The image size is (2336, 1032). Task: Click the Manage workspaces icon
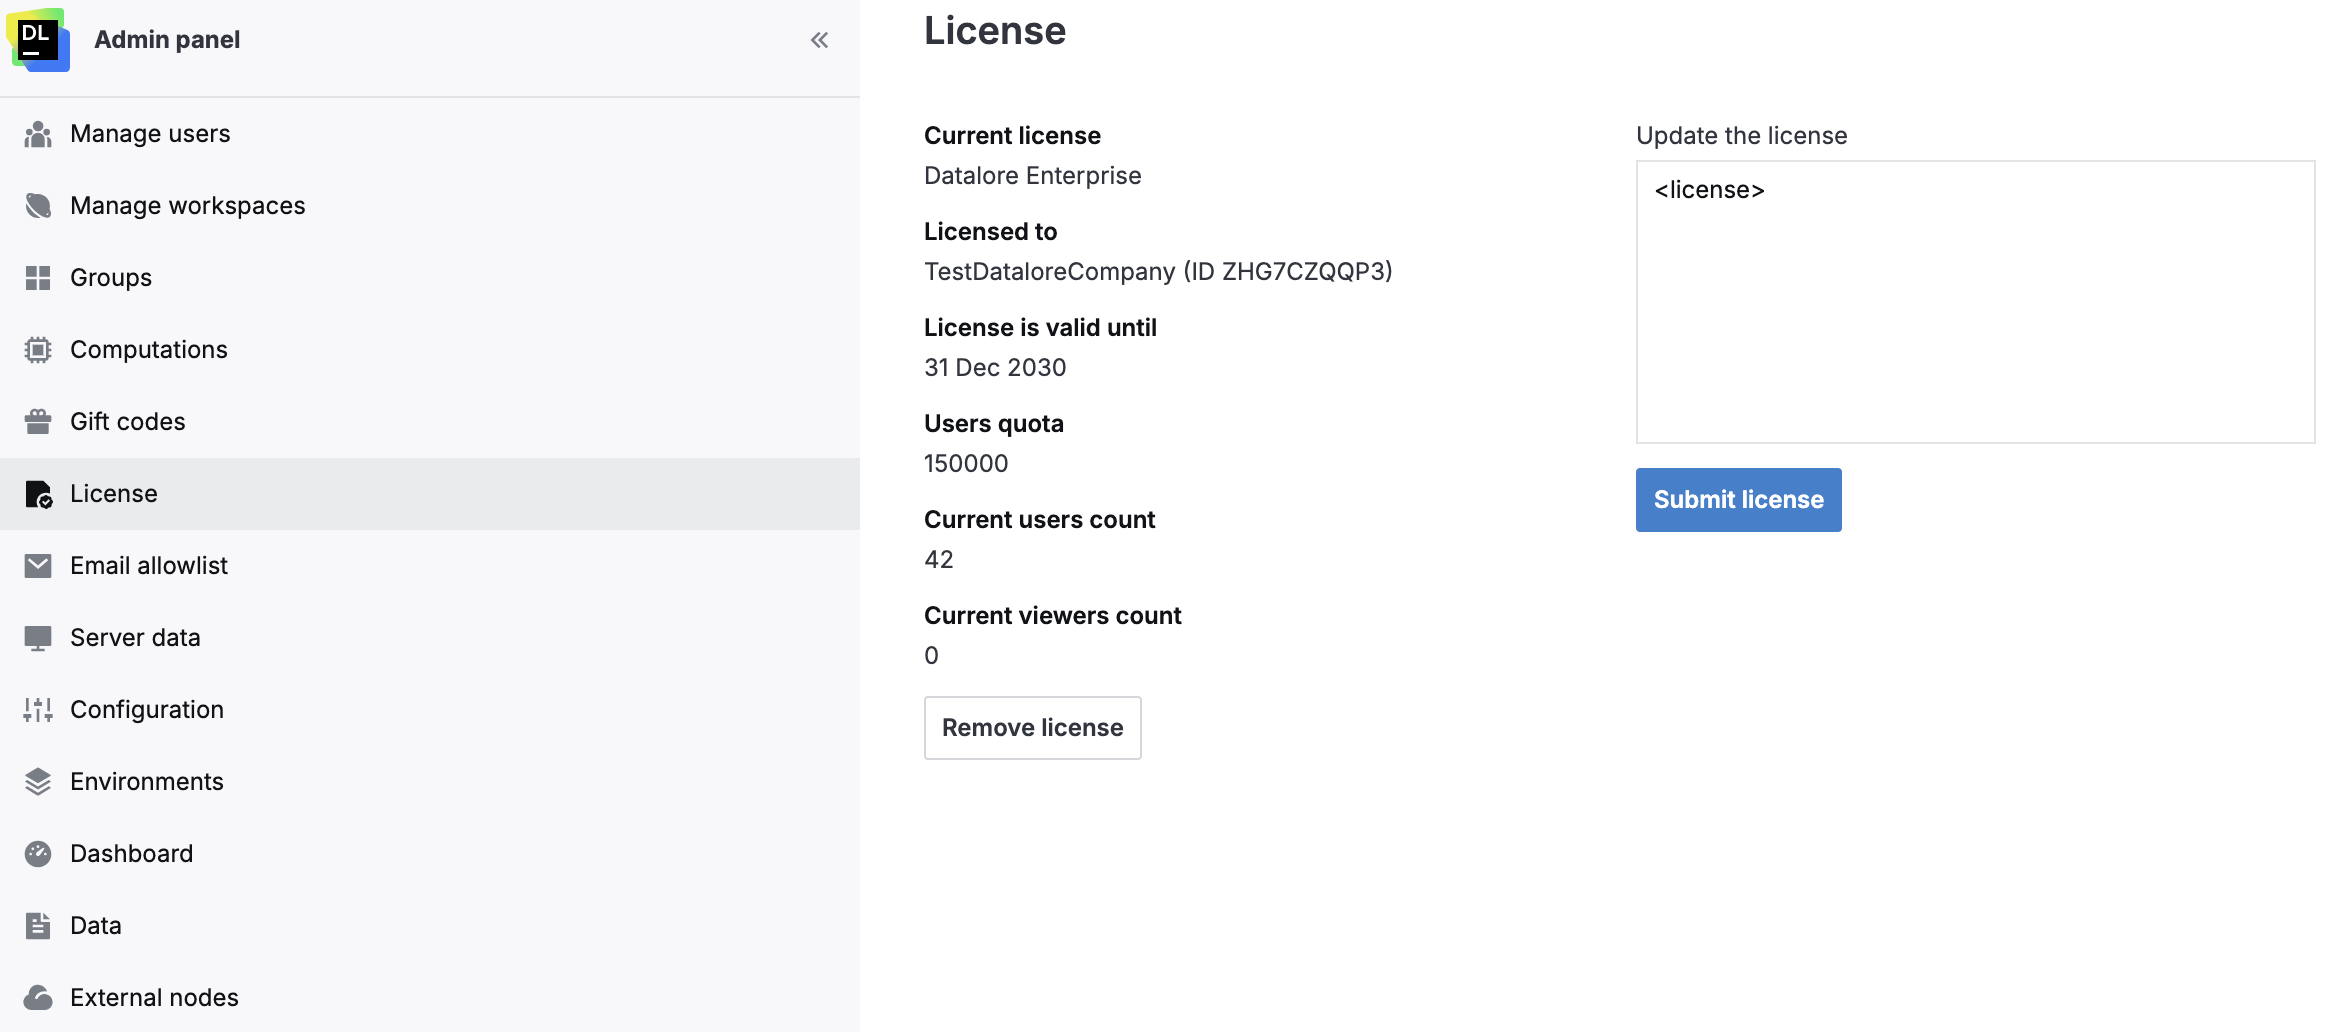pyautogui.click(x=38, y=205)
